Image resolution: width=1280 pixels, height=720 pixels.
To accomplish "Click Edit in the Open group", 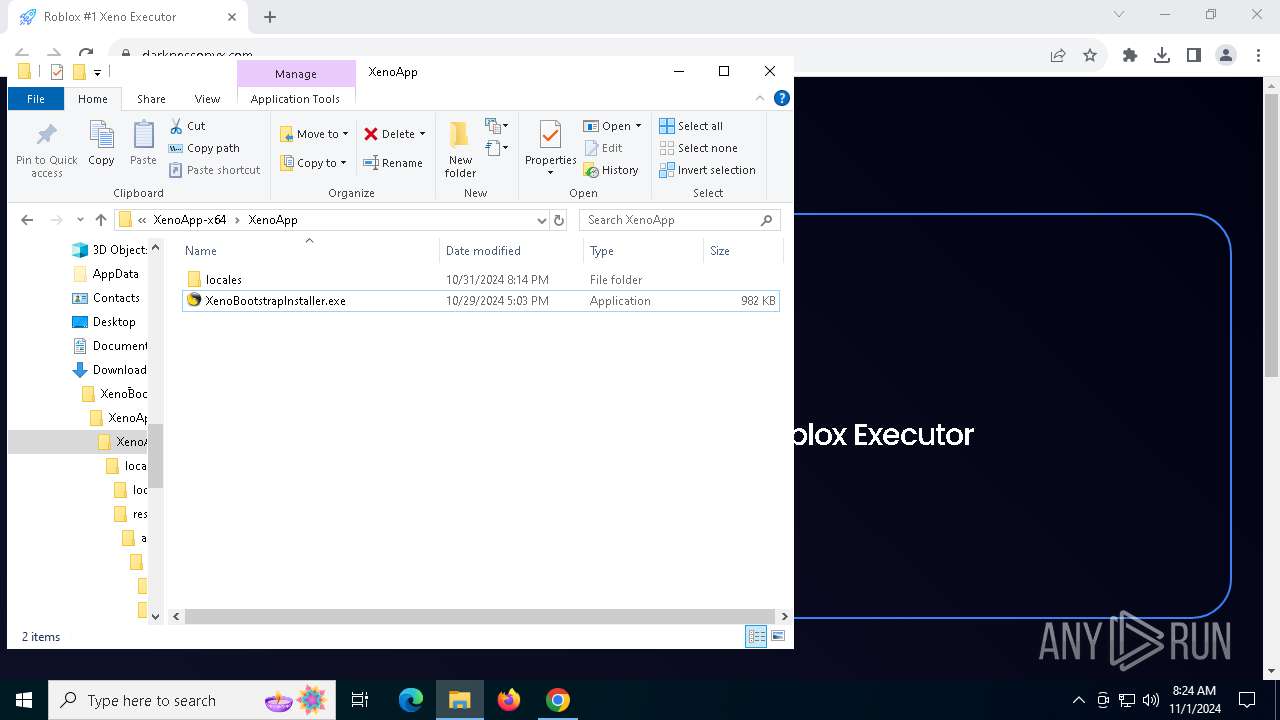I will (x=603, y=148).
